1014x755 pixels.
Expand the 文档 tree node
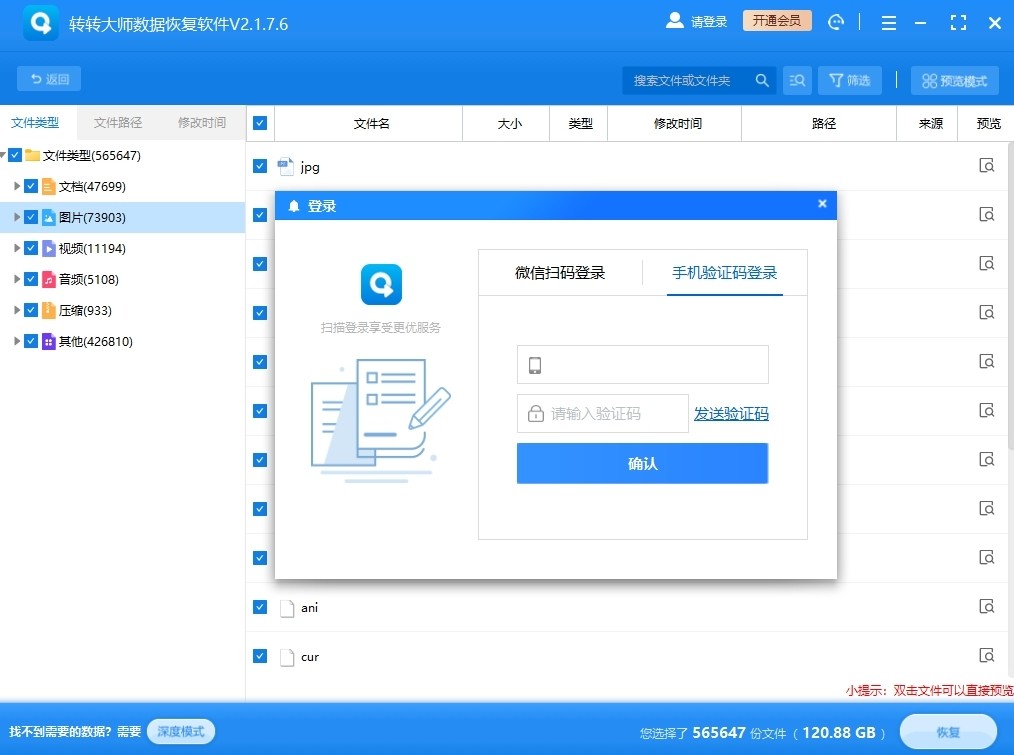click(16, 186)
